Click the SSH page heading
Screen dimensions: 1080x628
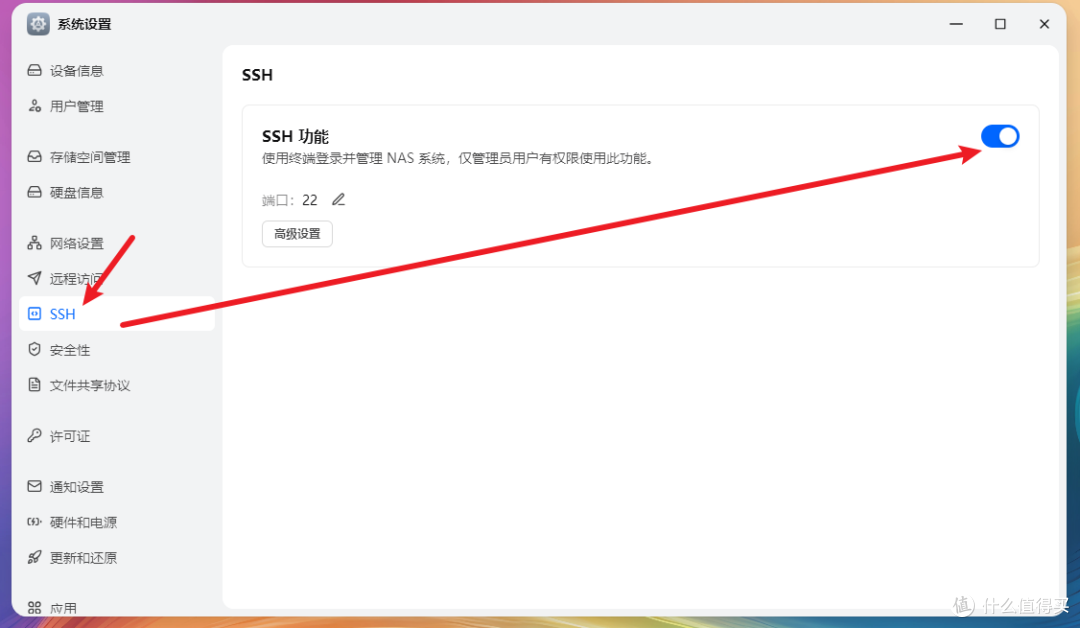click(257, 75)
